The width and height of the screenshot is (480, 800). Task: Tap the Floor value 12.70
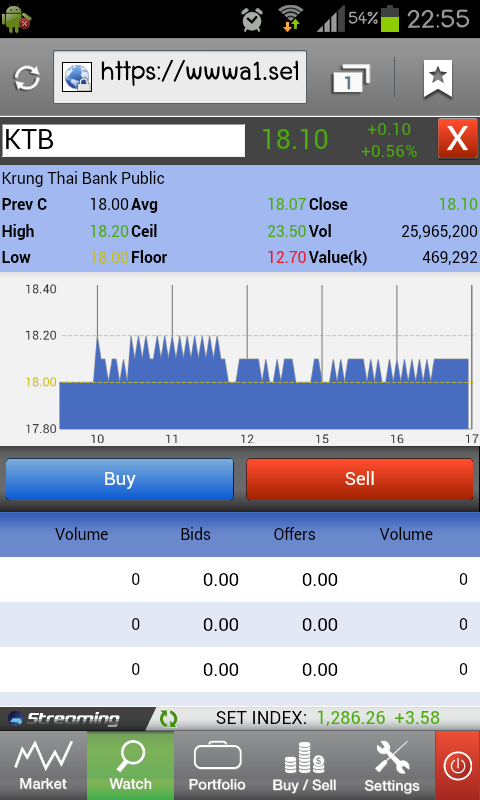point(287,257)
